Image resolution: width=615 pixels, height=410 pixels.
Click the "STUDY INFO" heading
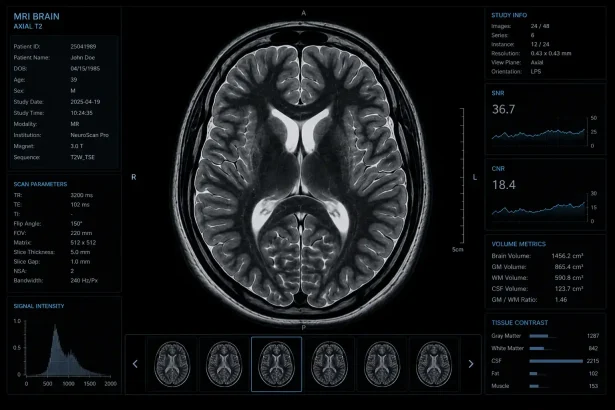click(x=509, y=15)
